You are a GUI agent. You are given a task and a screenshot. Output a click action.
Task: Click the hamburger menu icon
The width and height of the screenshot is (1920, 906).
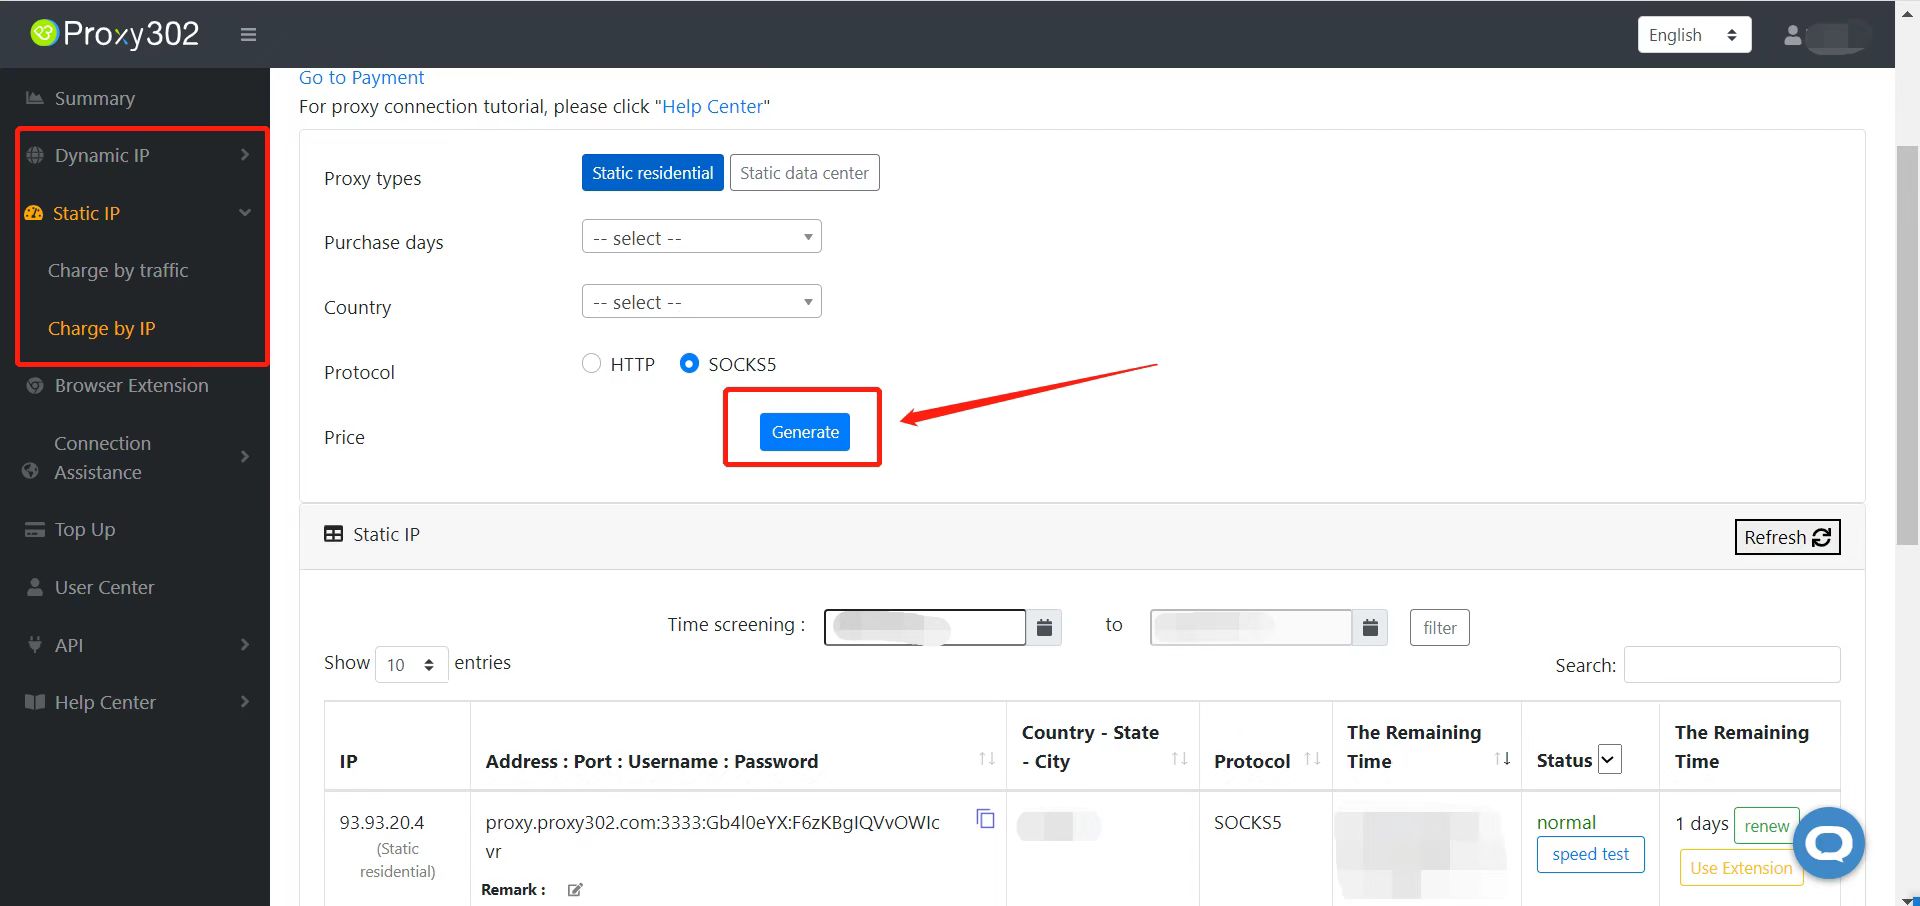(248, 35)
